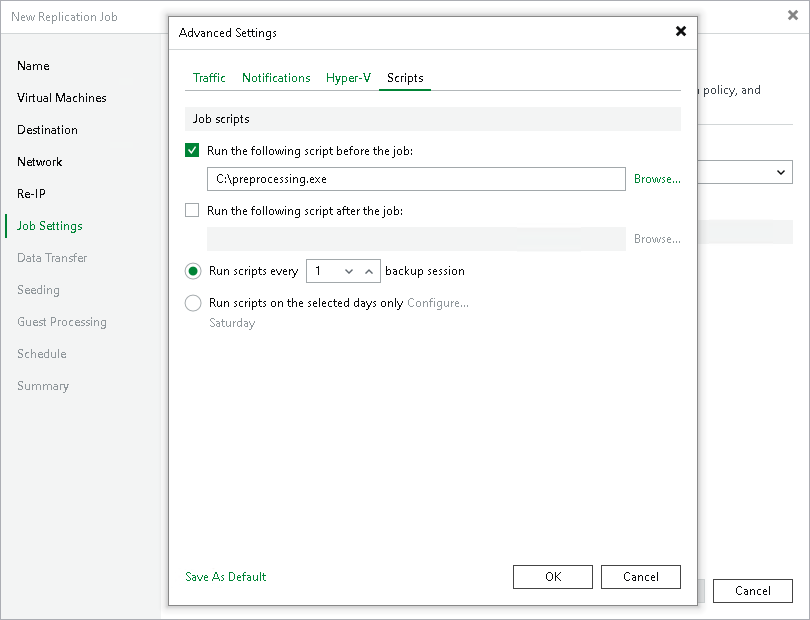Click the greyed Browse link for after-job script
Image resolution: width=810 pixels, height=620 pixels.
point(657,239)
